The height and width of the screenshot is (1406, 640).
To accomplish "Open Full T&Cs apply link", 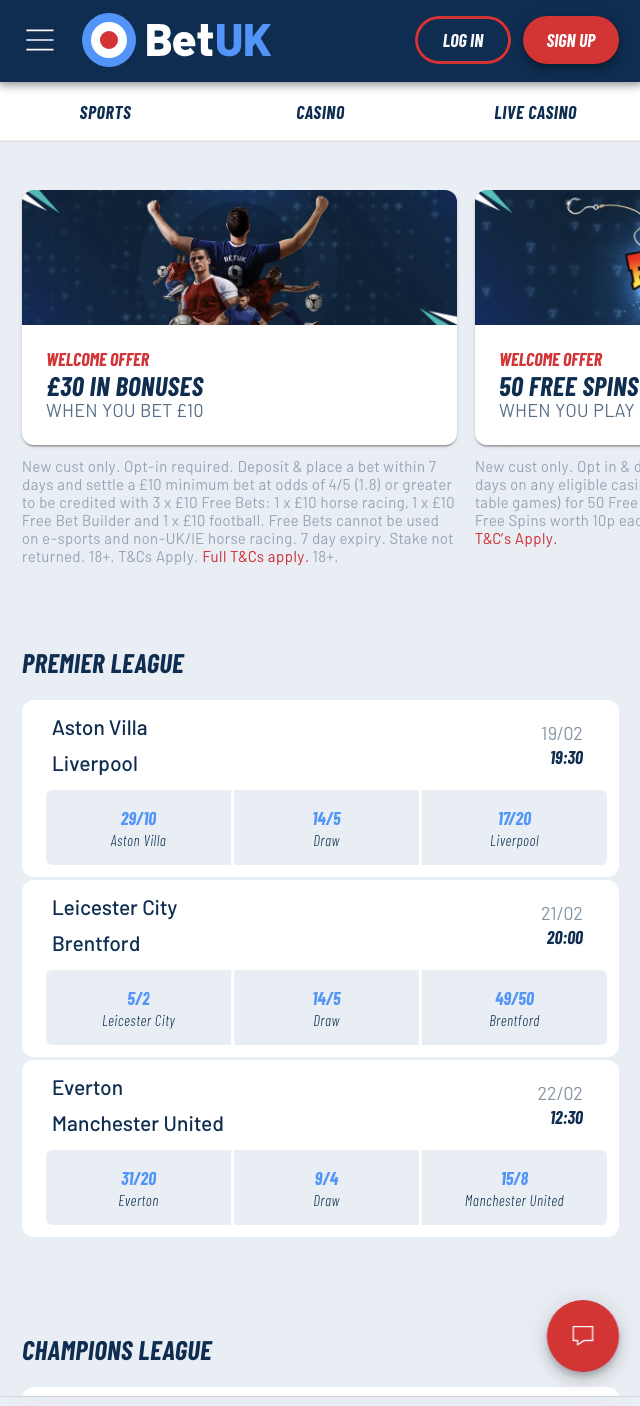I will coord(255,557).
